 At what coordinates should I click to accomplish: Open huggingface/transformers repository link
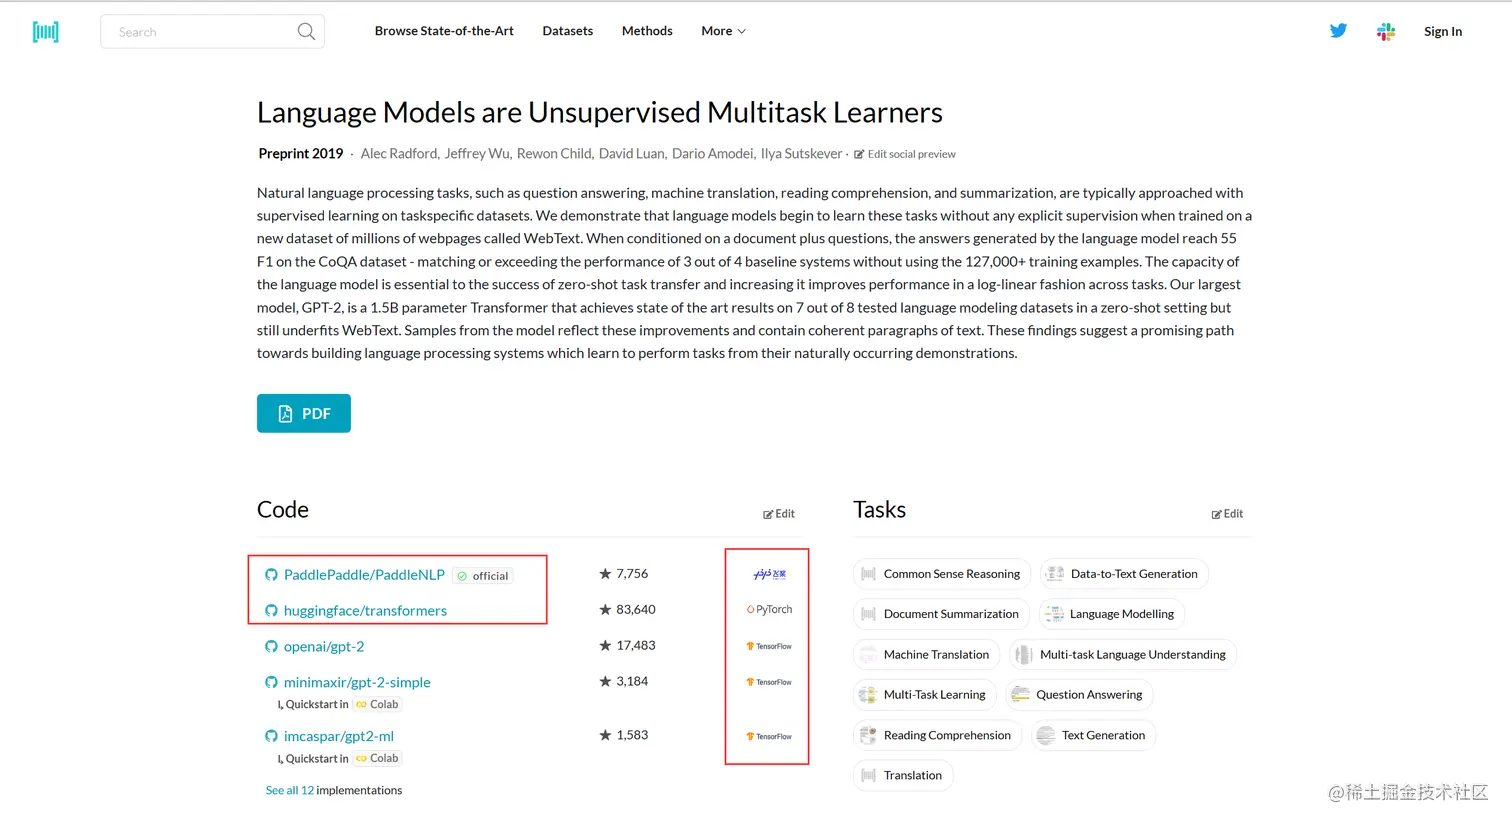pos(365,611)
